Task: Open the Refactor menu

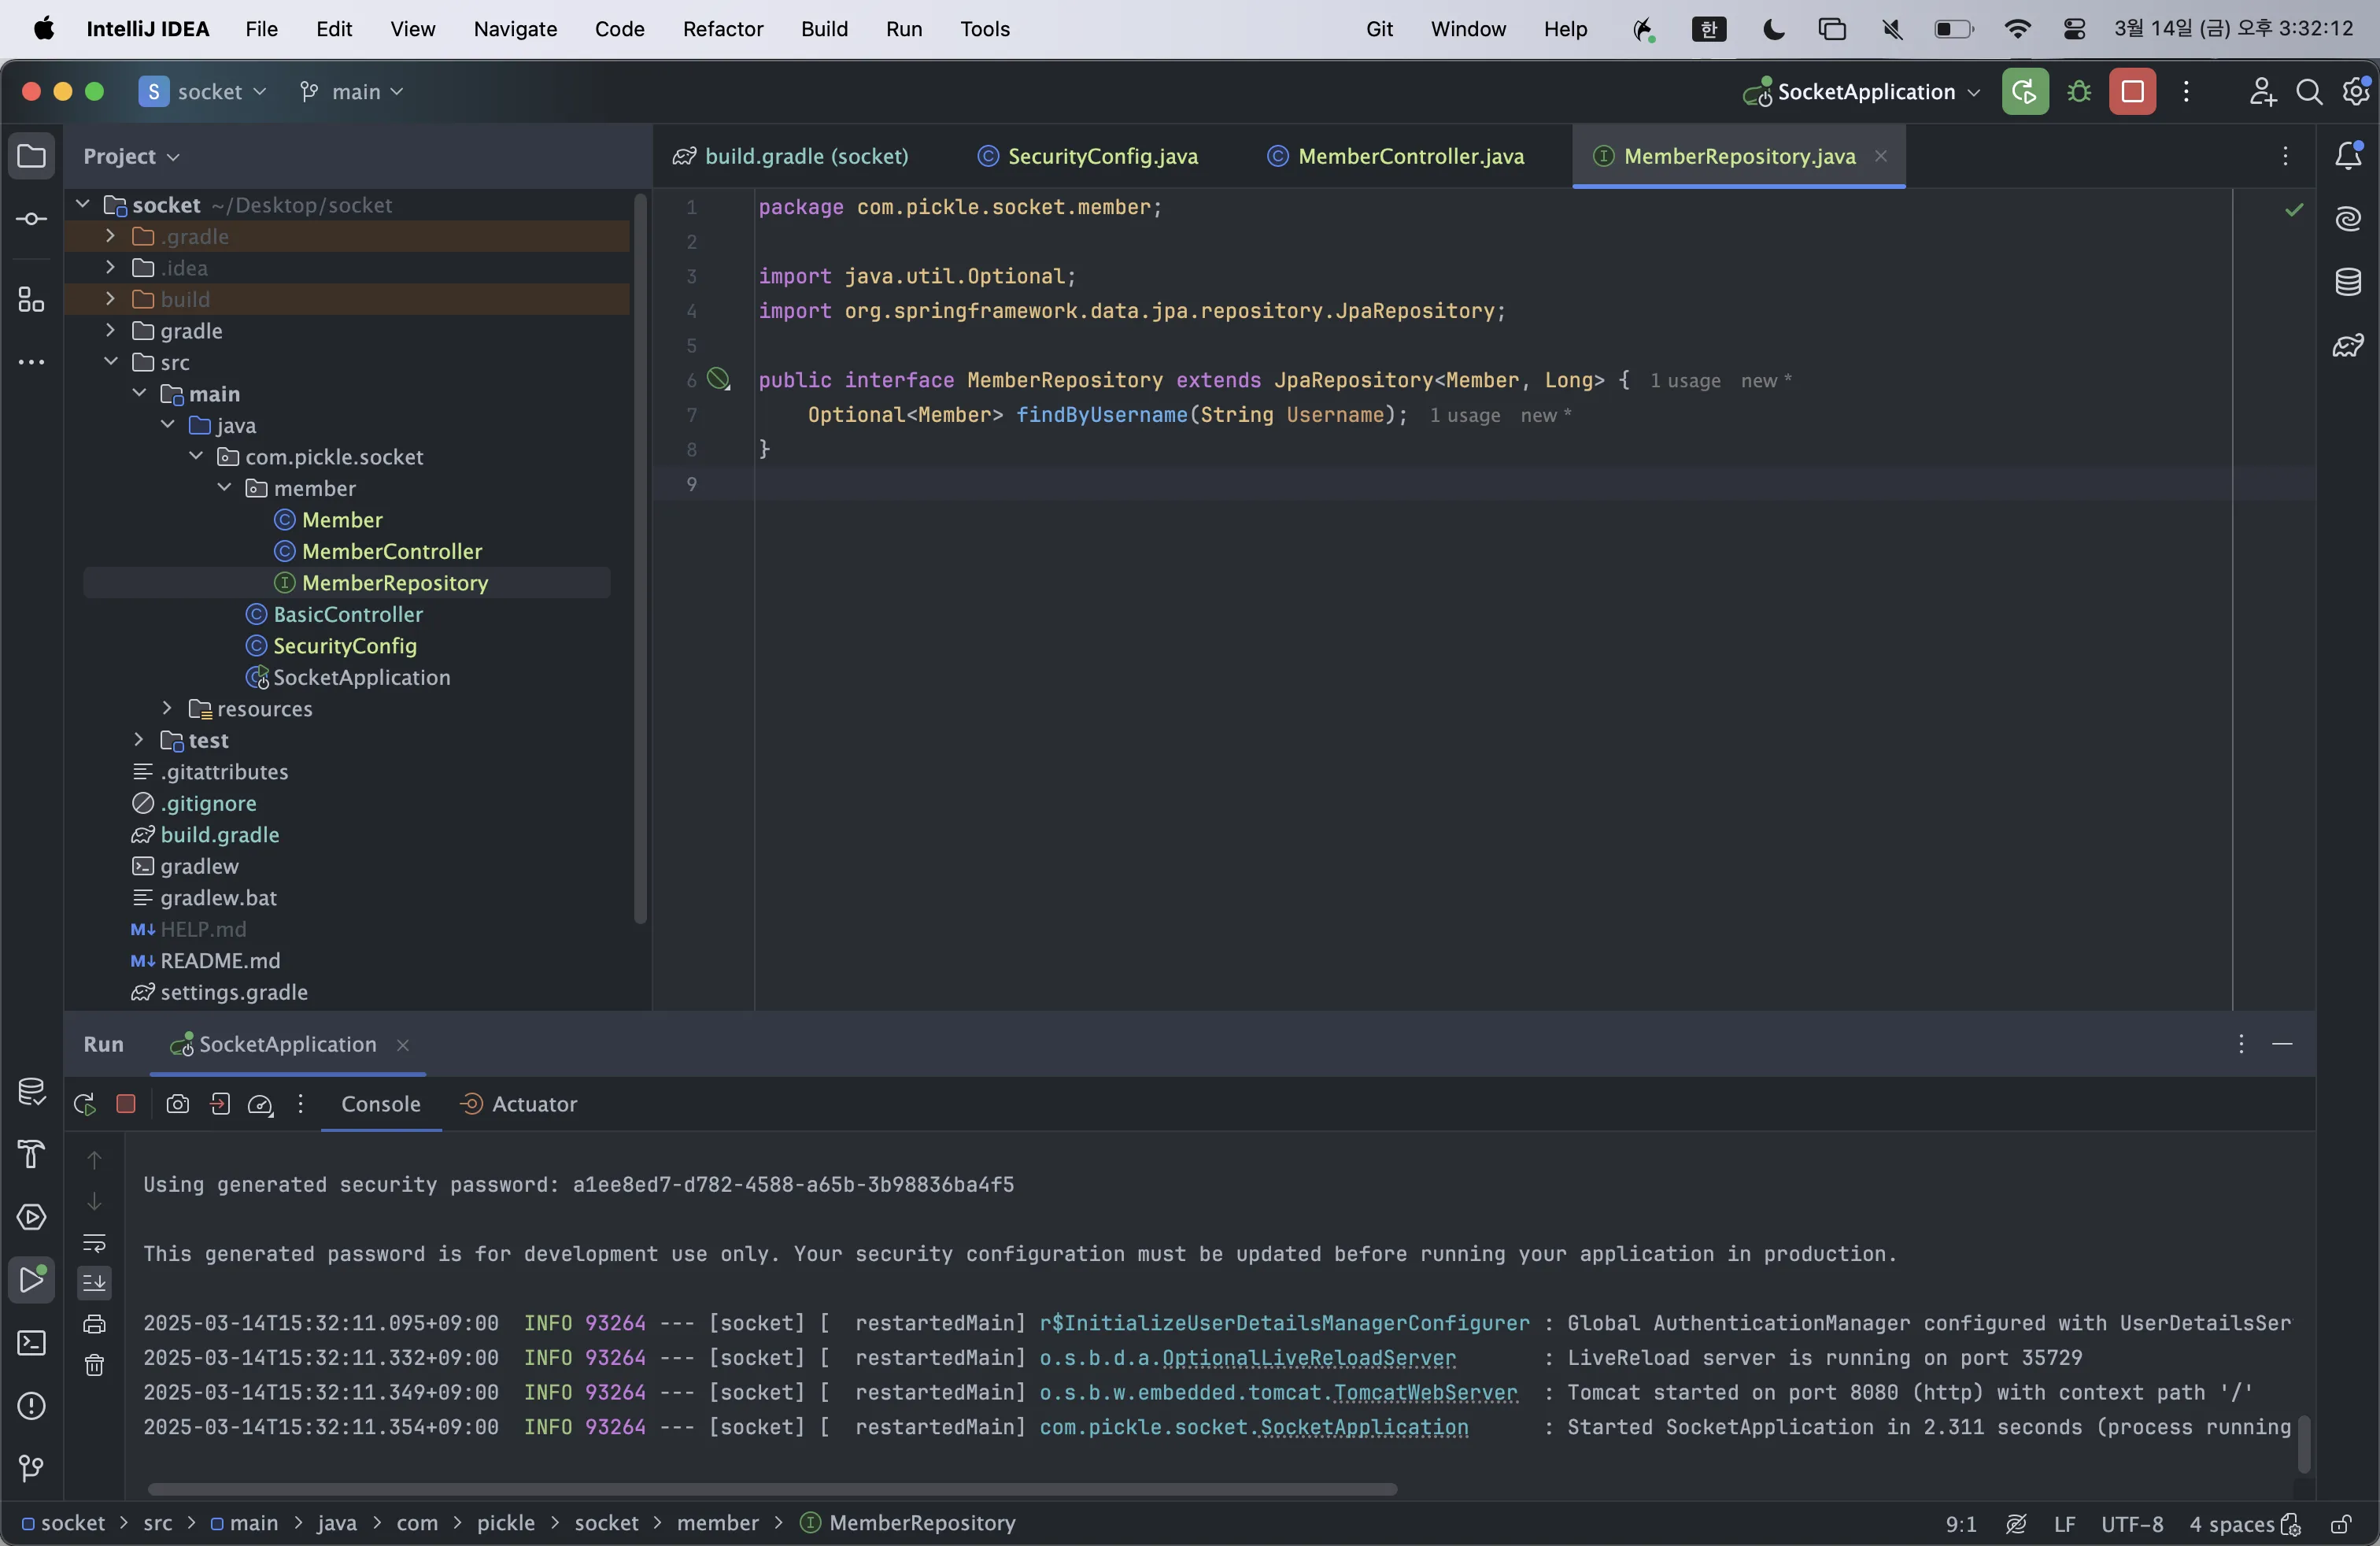Action: [722, 29]
